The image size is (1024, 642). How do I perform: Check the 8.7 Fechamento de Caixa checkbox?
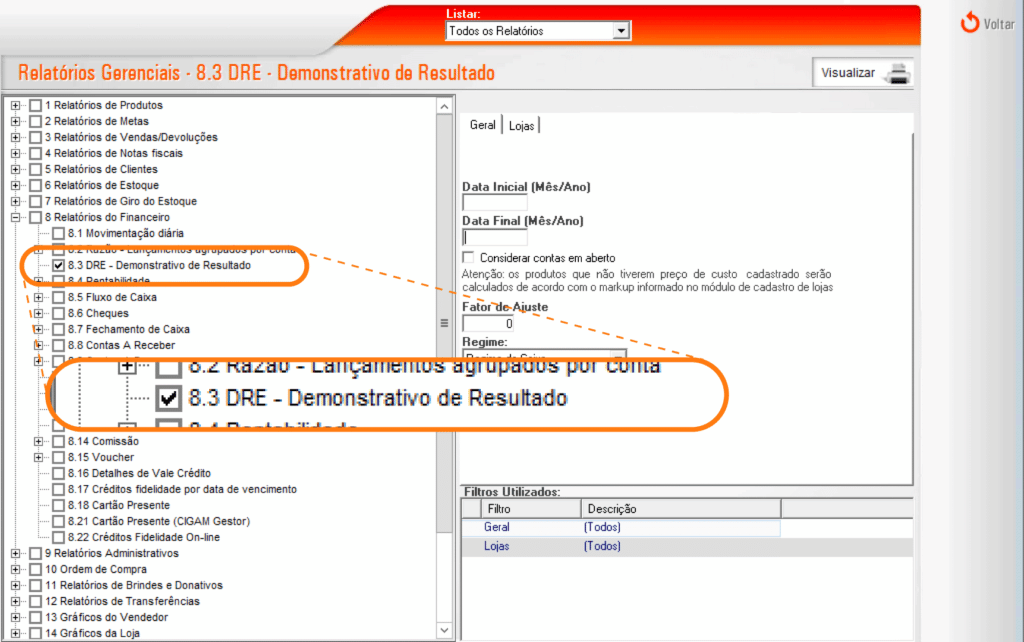tap(59, 329)
